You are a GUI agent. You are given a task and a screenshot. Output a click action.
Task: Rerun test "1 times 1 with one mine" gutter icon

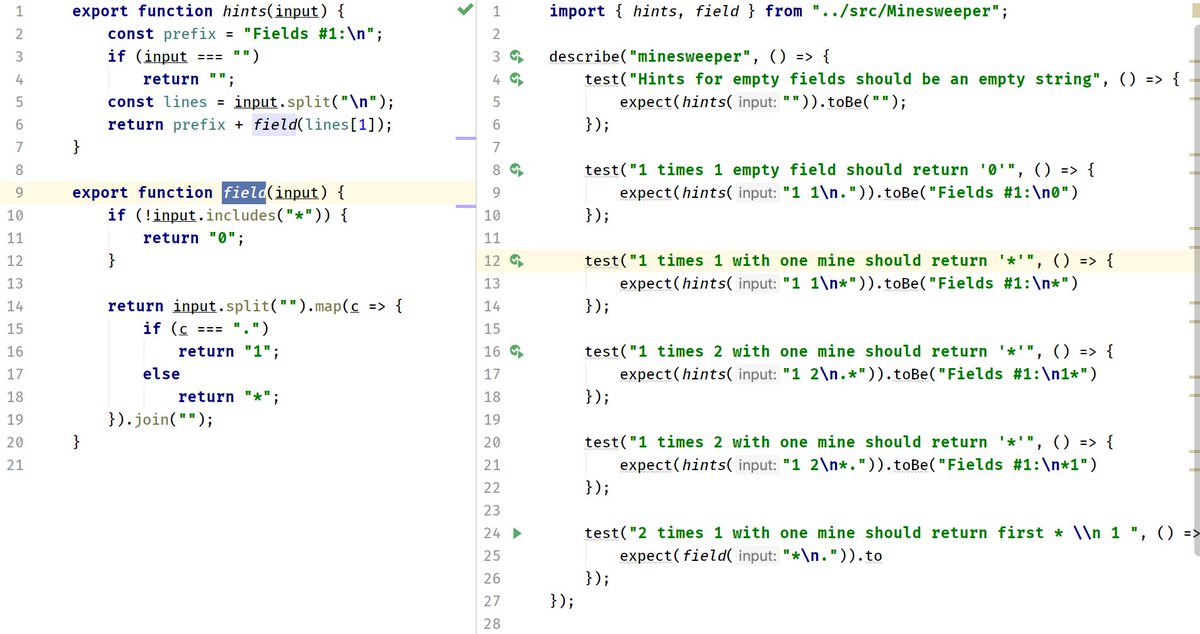click(517, 261)
